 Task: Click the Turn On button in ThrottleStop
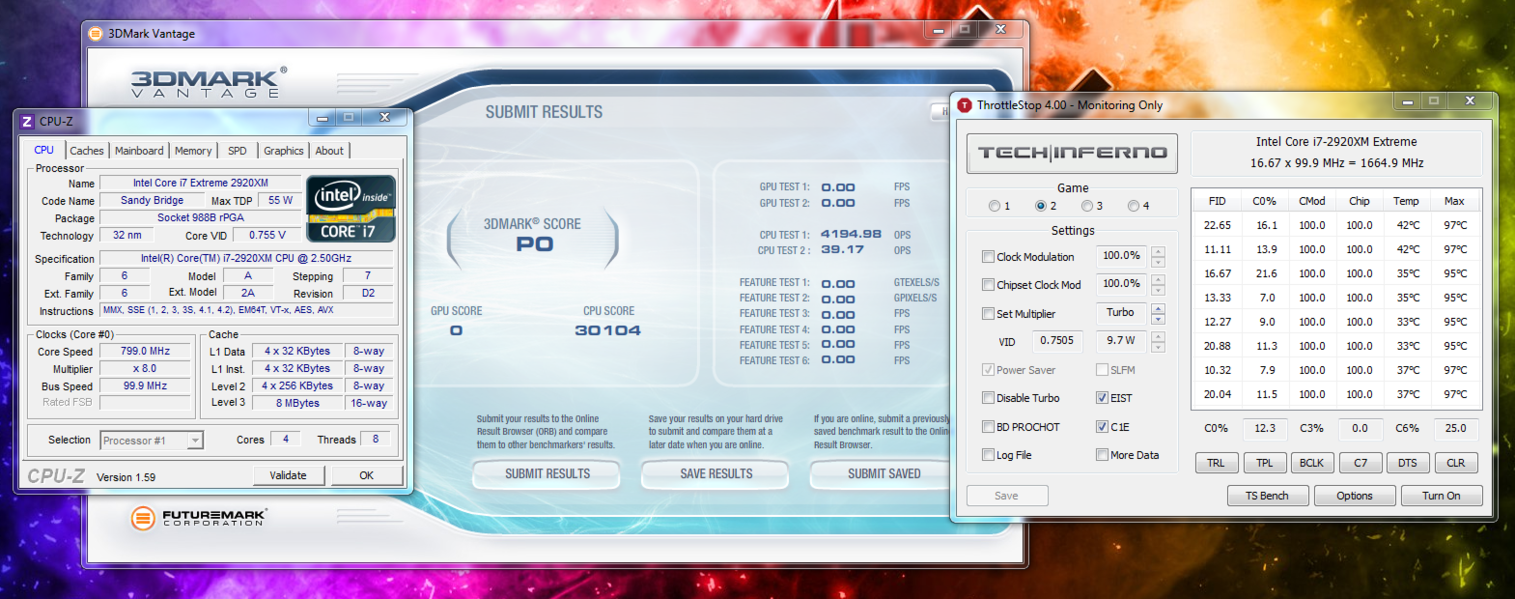[x=1441, y=495]
